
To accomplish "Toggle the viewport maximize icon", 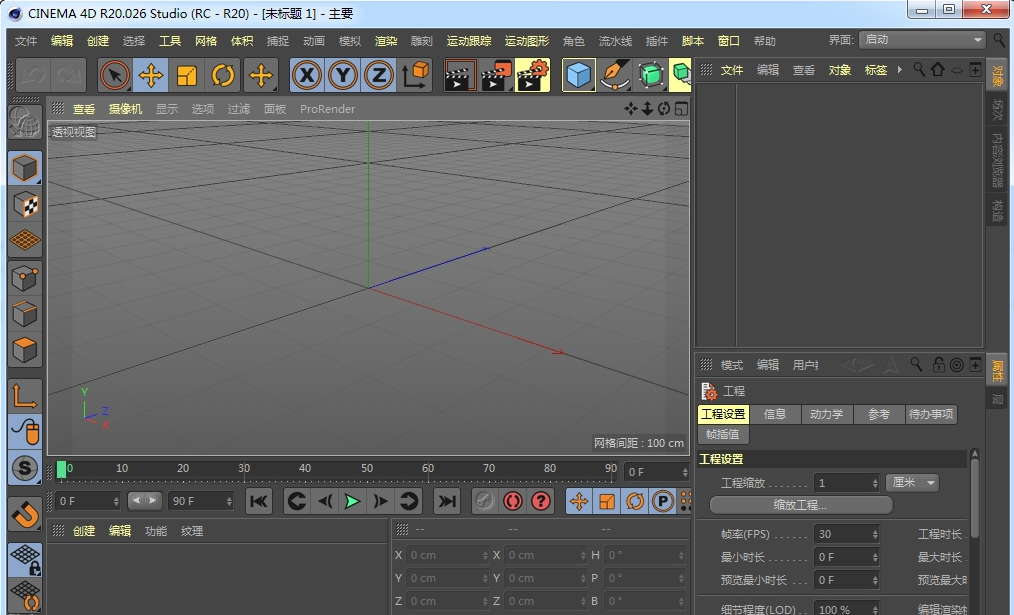I will click(x=681, y=109).
